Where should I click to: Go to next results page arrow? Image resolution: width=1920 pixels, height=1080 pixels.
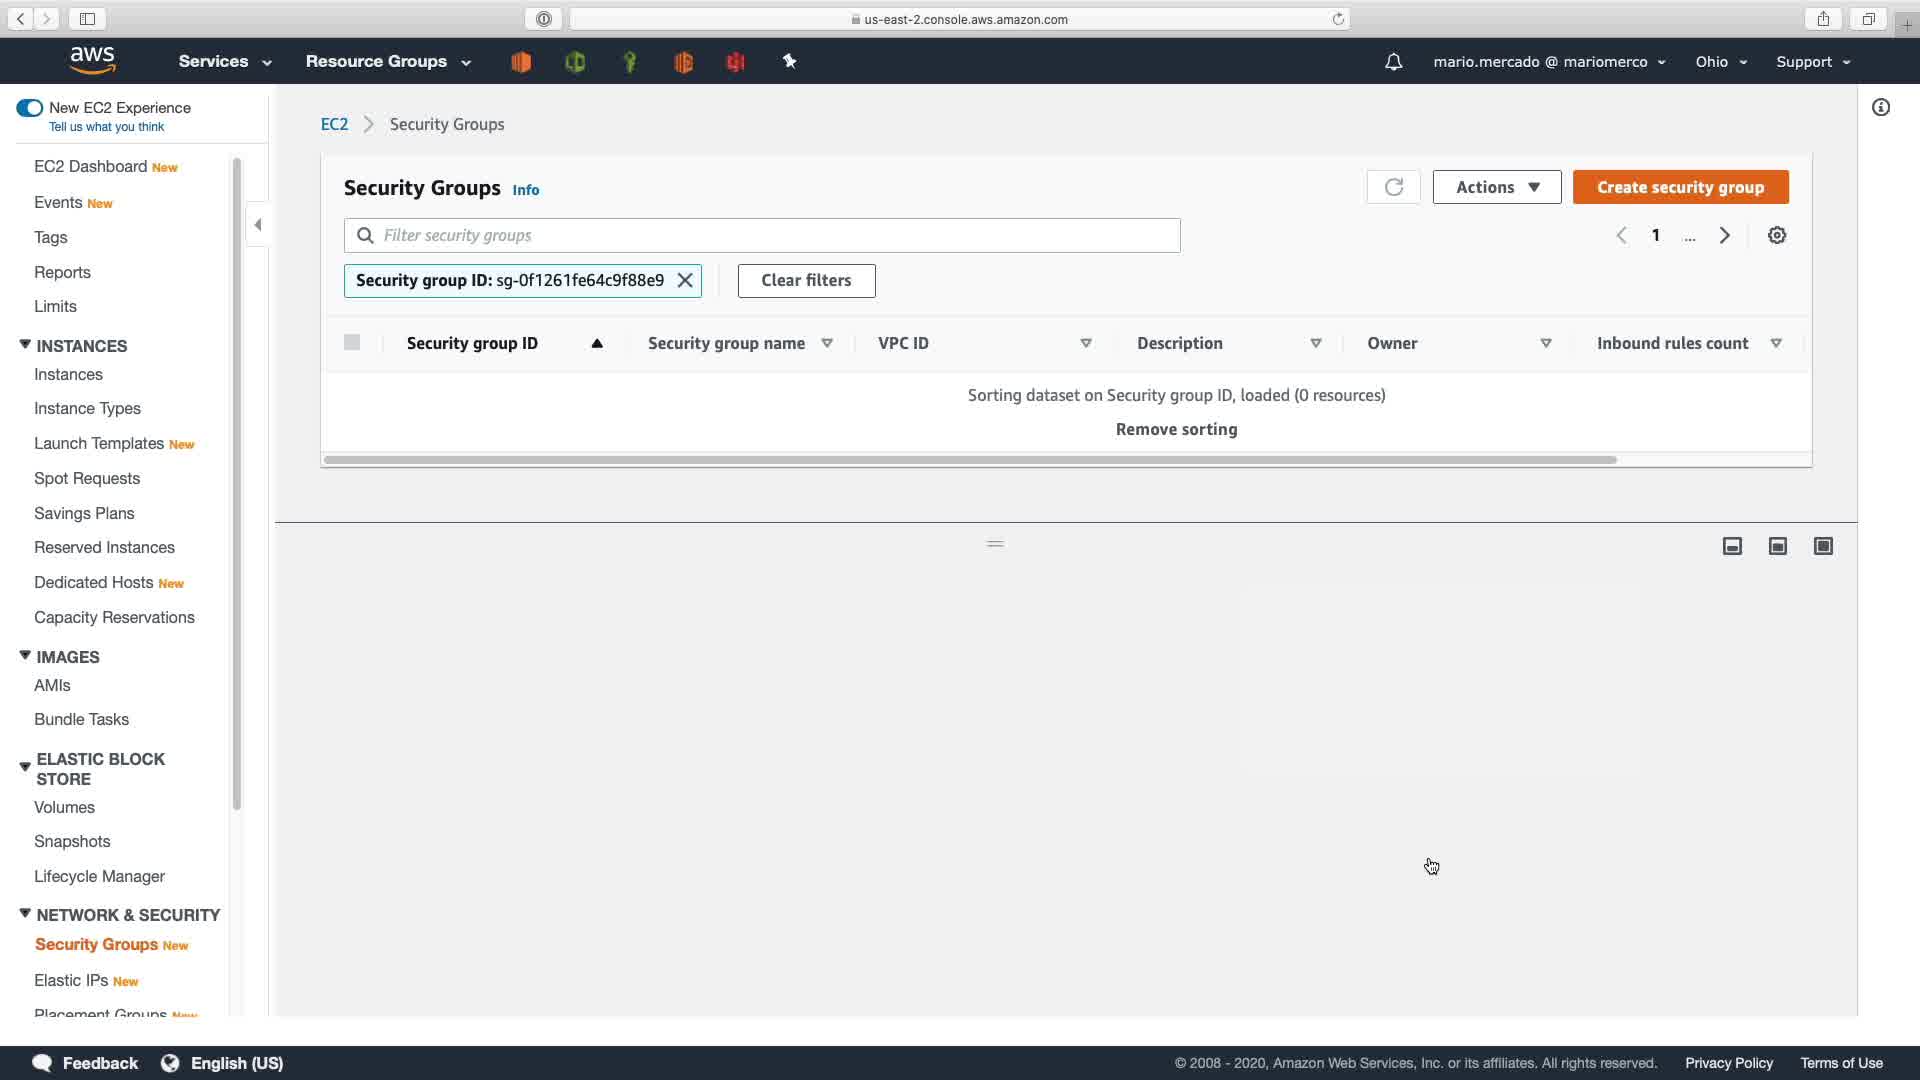[x=1724, y=235]
